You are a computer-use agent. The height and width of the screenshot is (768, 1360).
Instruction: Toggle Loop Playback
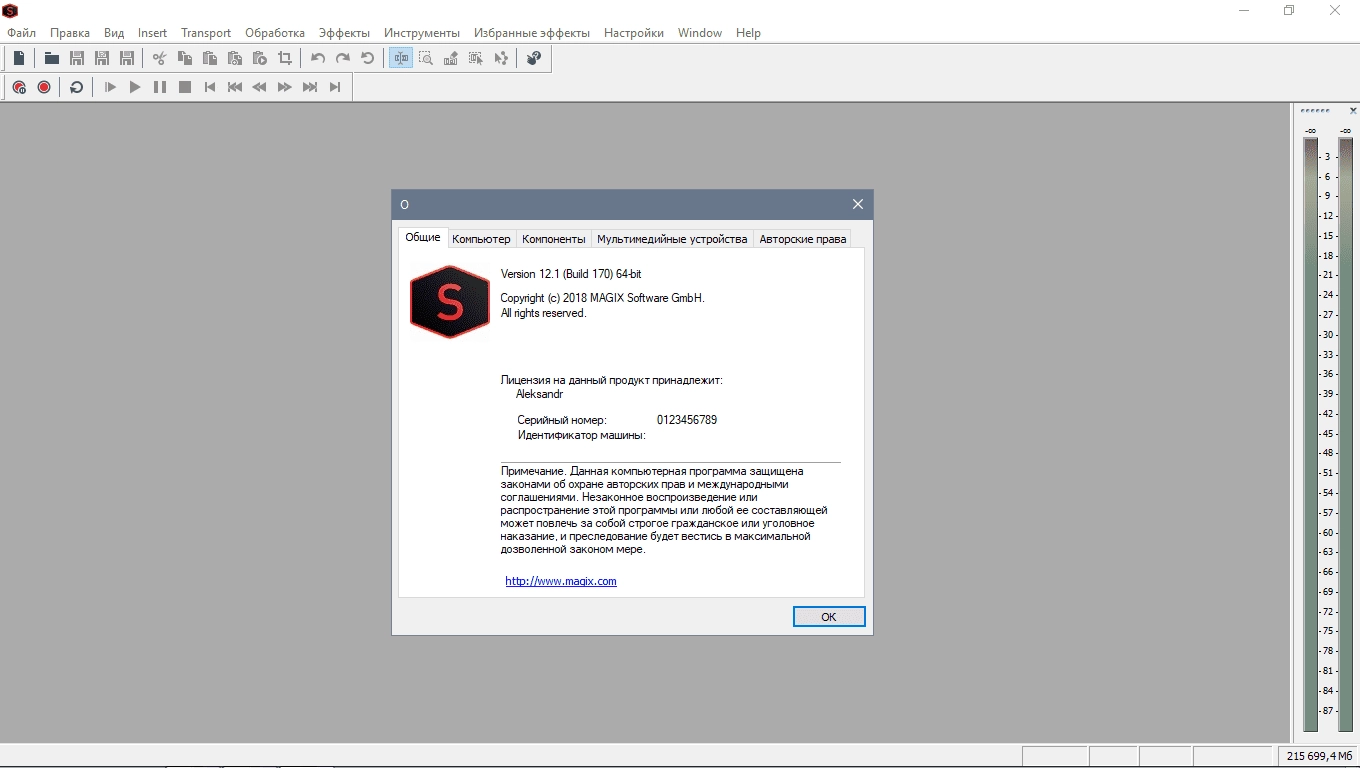[x=77, y=87]
